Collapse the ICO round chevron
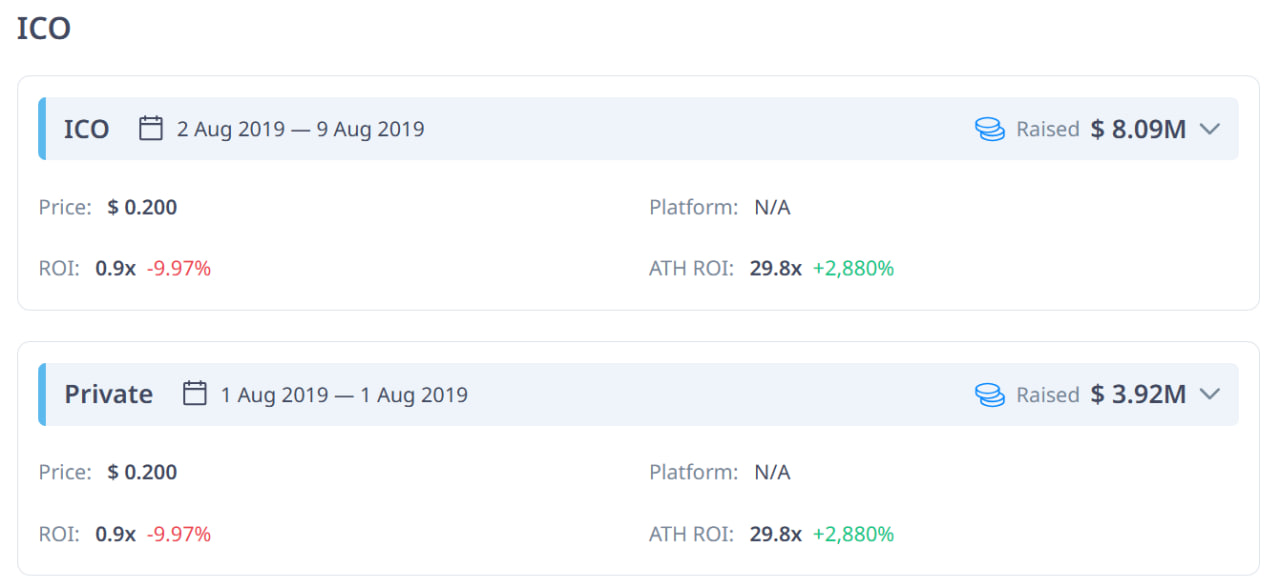This screenshot has height=587, width=1280. pyautogui.click(x=1210, y=129)
